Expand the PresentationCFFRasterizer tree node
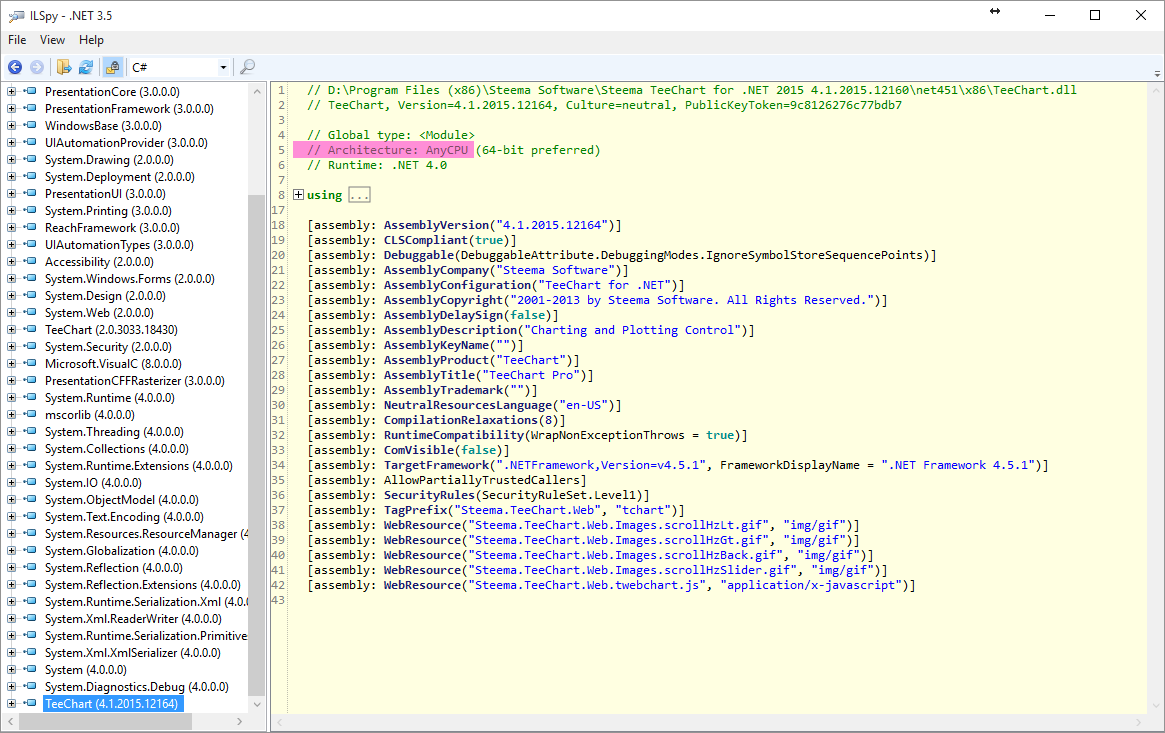The image size is (1165, 733). point(11,381)
